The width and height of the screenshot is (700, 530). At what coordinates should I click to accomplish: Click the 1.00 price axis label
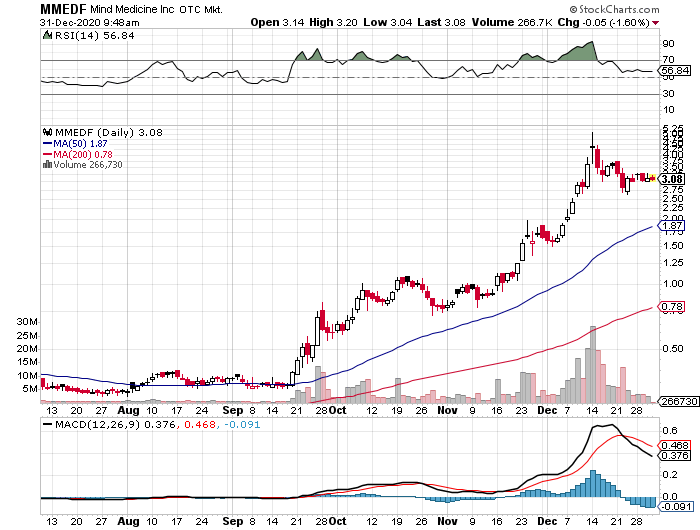[673, 284]
